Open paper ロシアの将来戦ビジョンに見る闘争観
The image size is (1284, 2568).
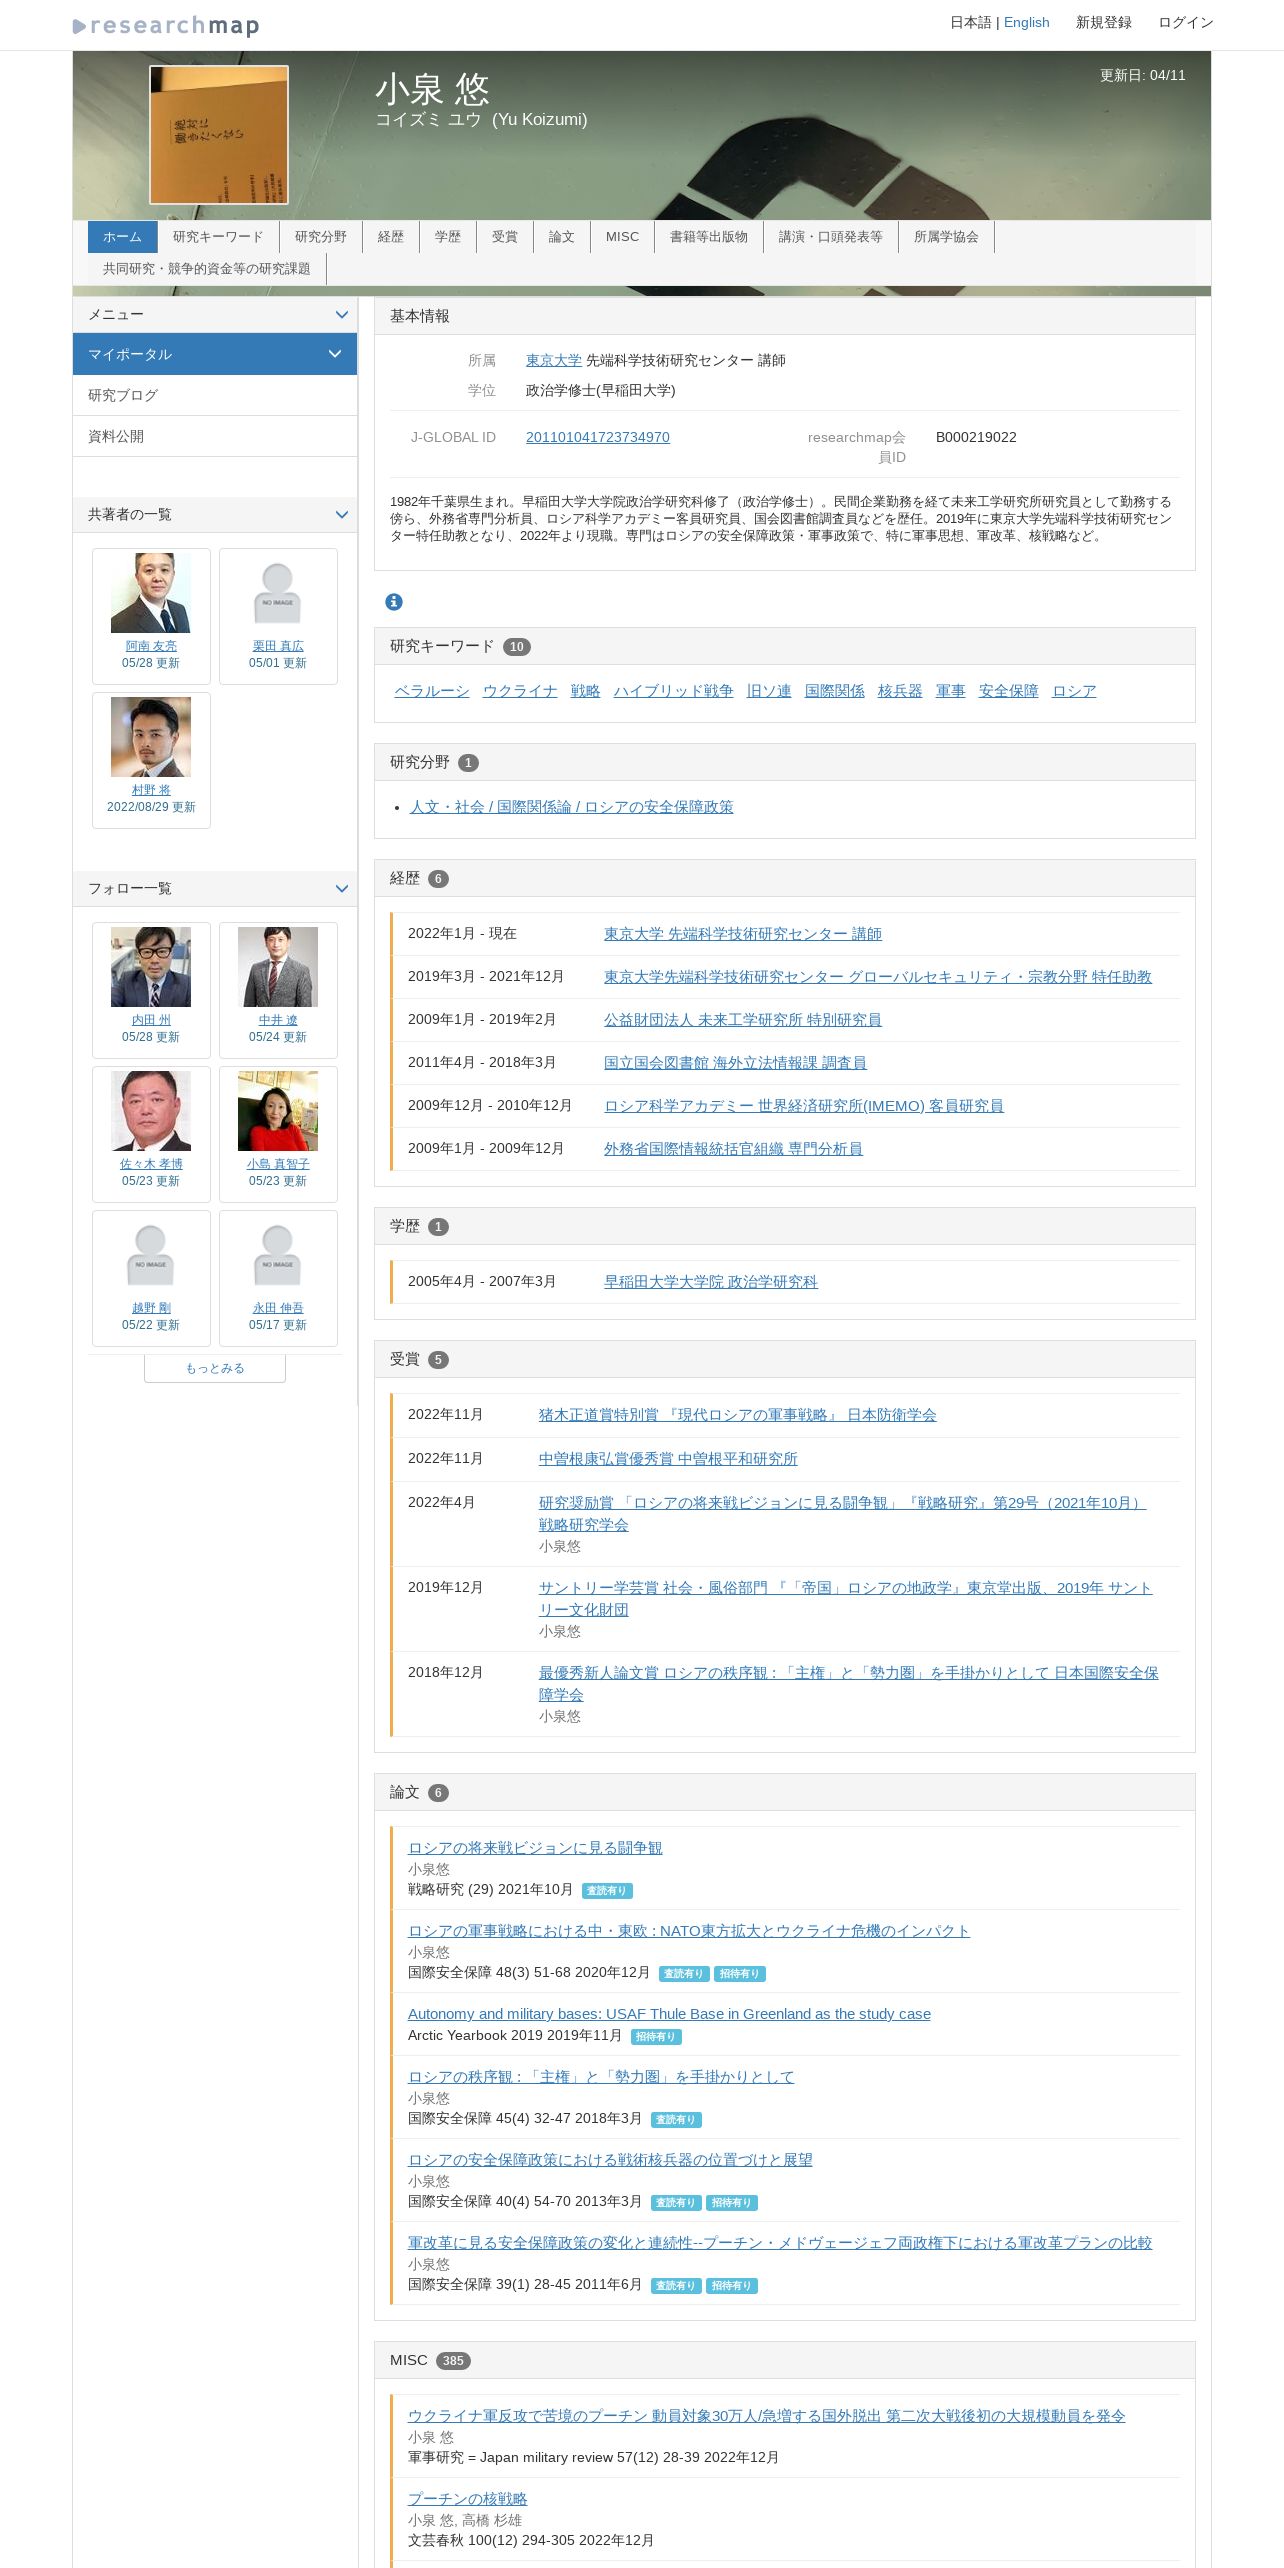point(535,1848)
